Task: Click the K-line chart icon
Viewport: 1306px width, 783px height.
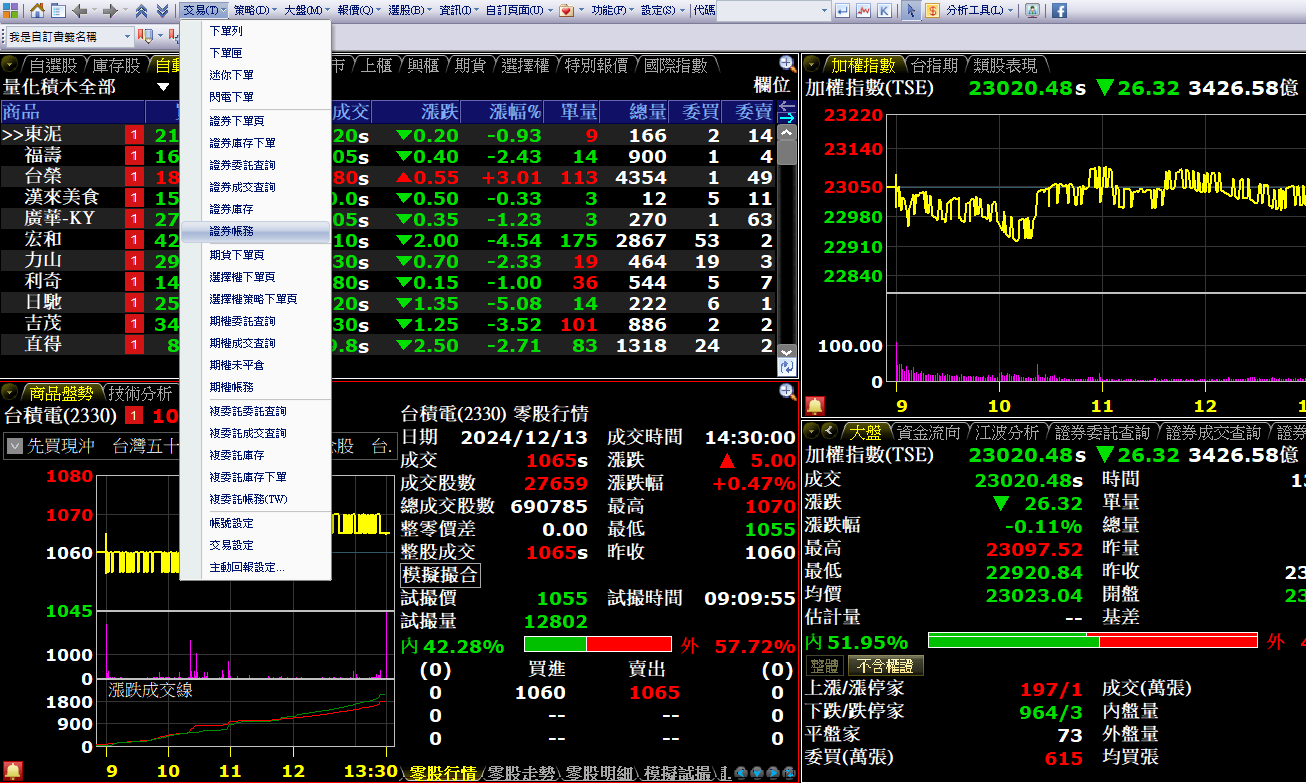Action: click(x=884, y=10)
